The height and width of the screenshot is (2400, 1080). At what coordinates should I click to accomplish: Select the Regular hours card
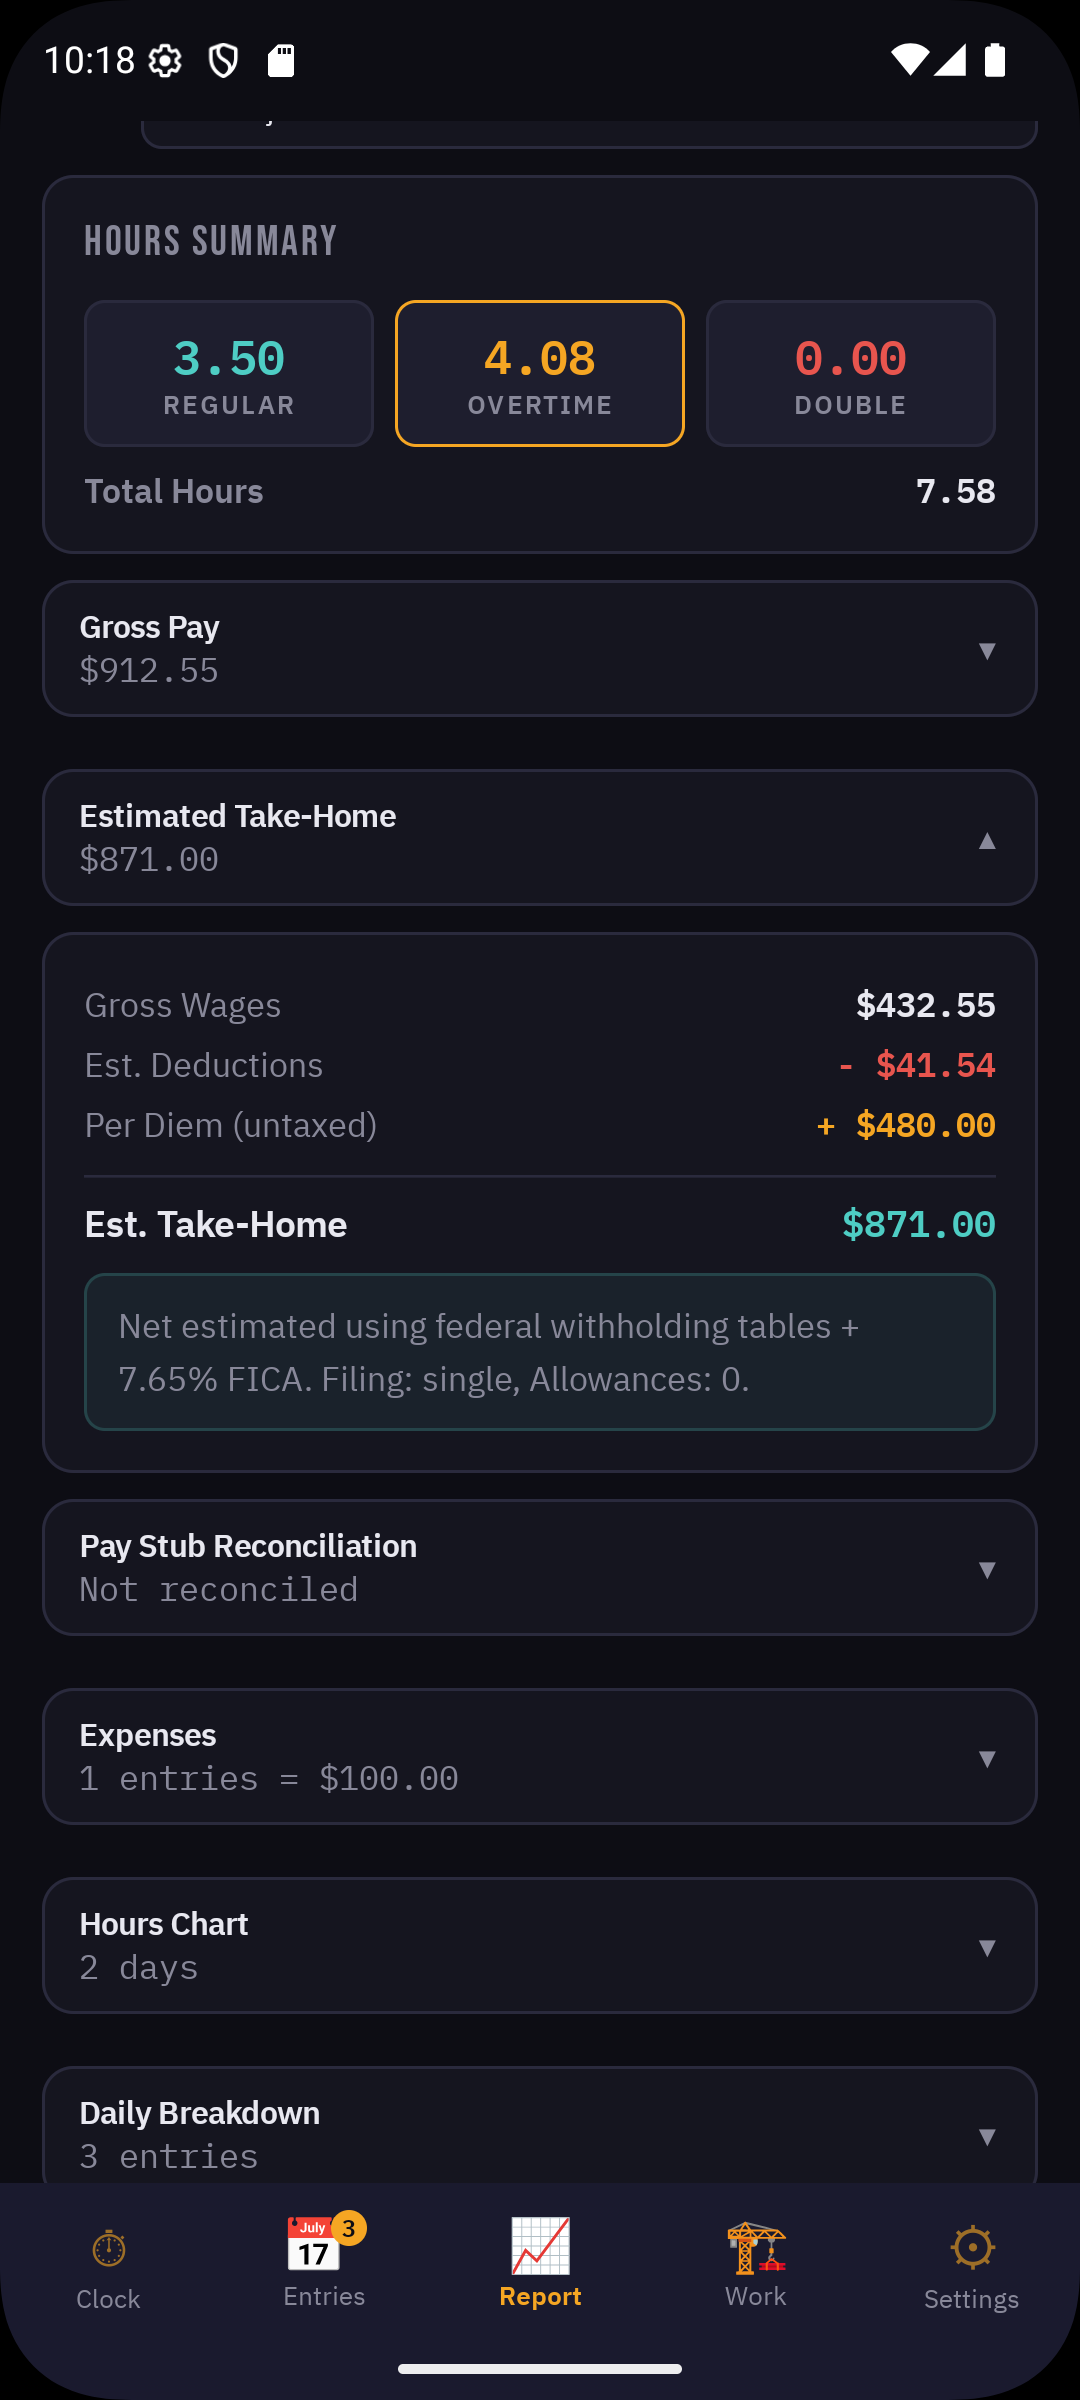(228, 372)
